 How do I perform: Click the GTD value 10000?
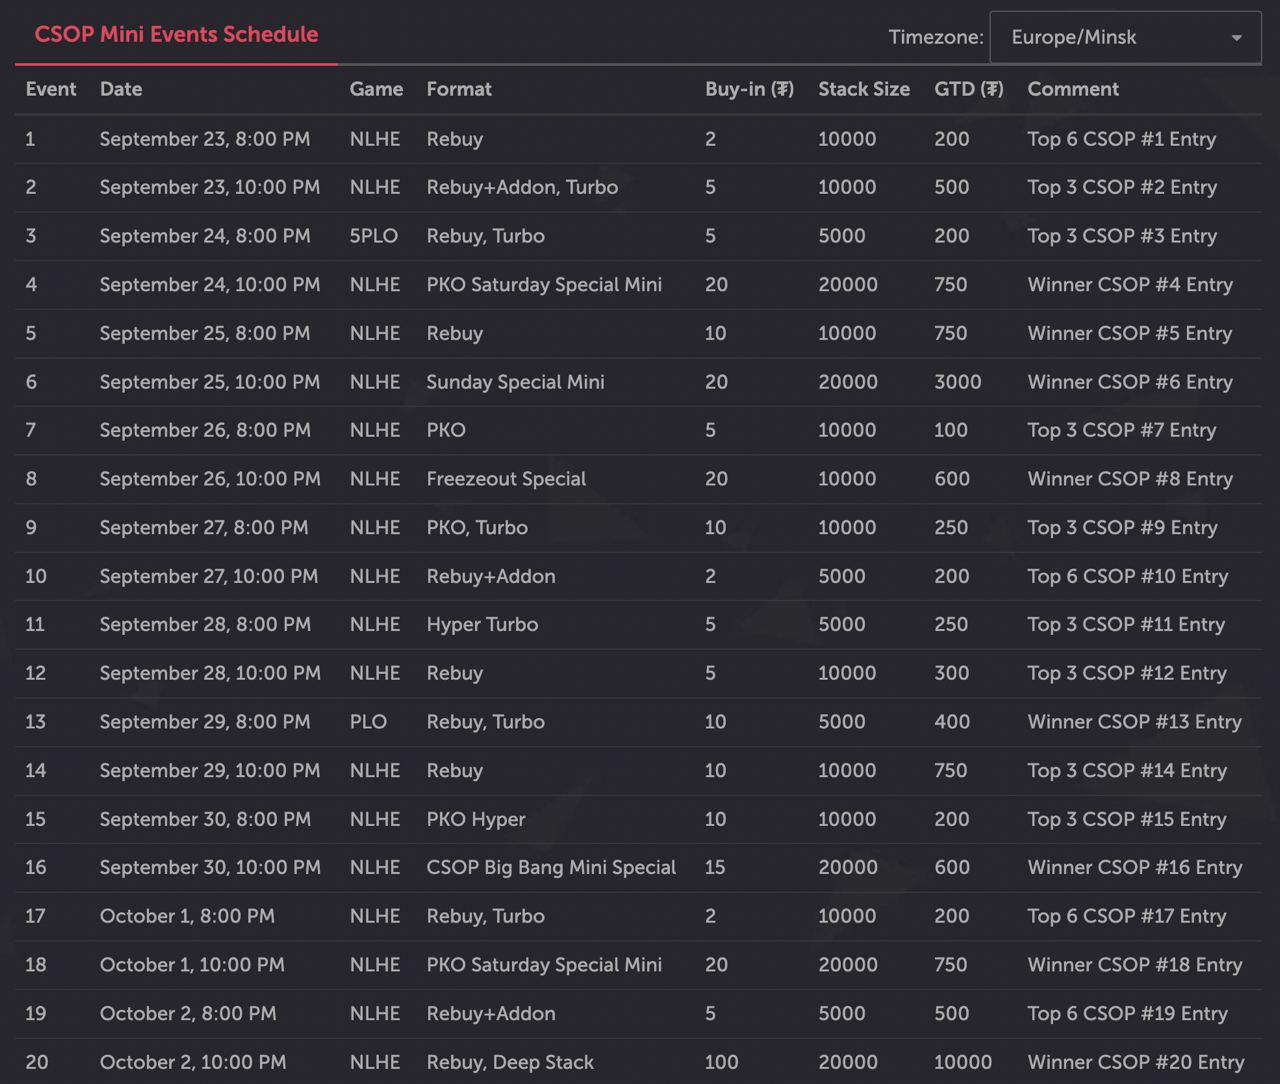pyautogui.click(x=963, y=1062)
